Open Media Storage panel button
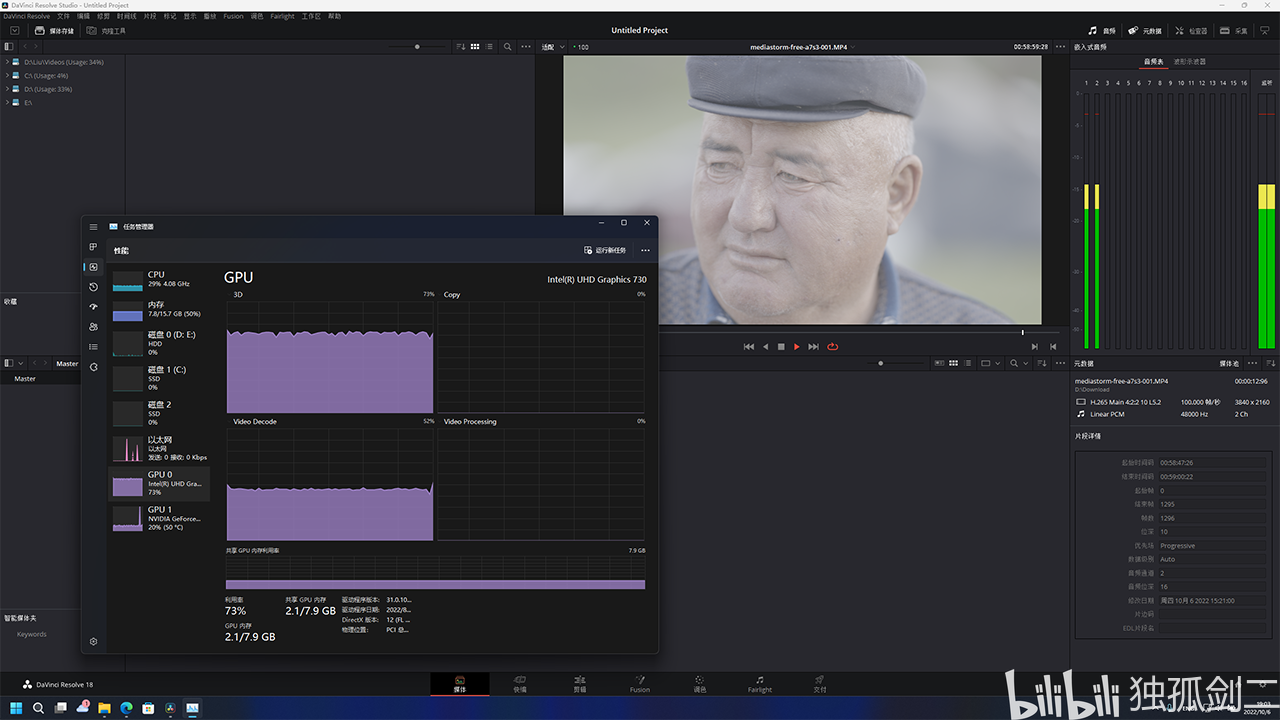The image size is (1280, 720). [x=54, y=31]
